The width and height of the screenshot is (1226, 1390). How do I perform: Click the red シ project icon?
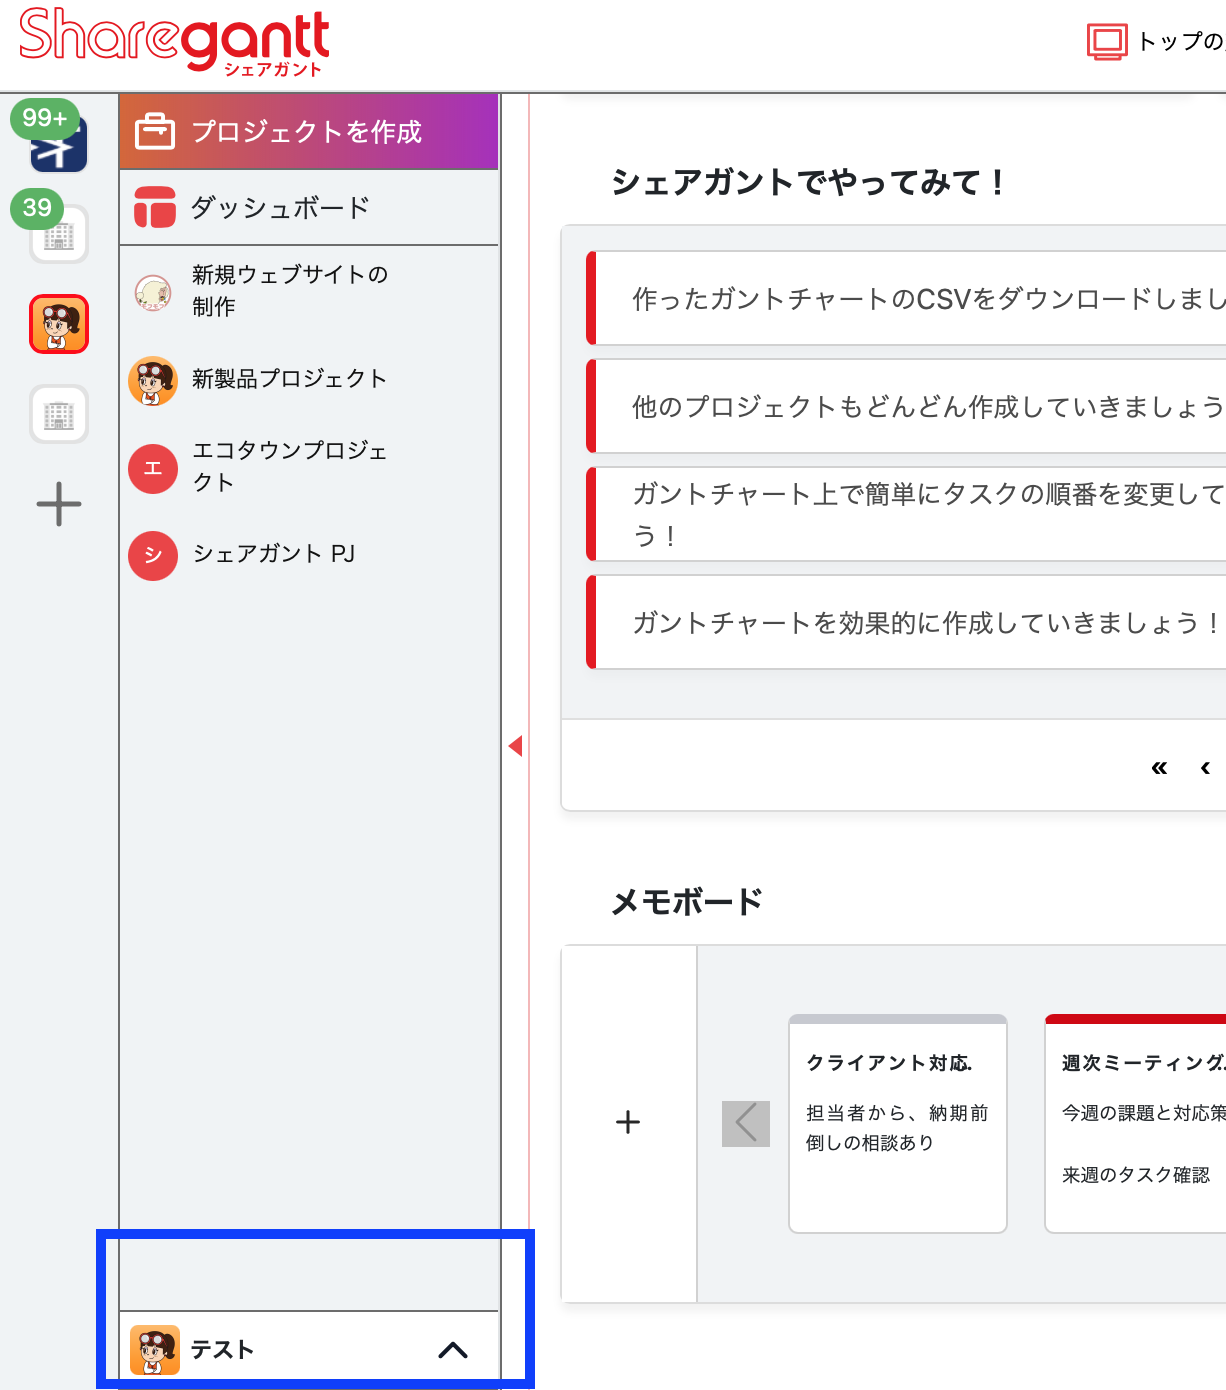[x=153, y=555]
